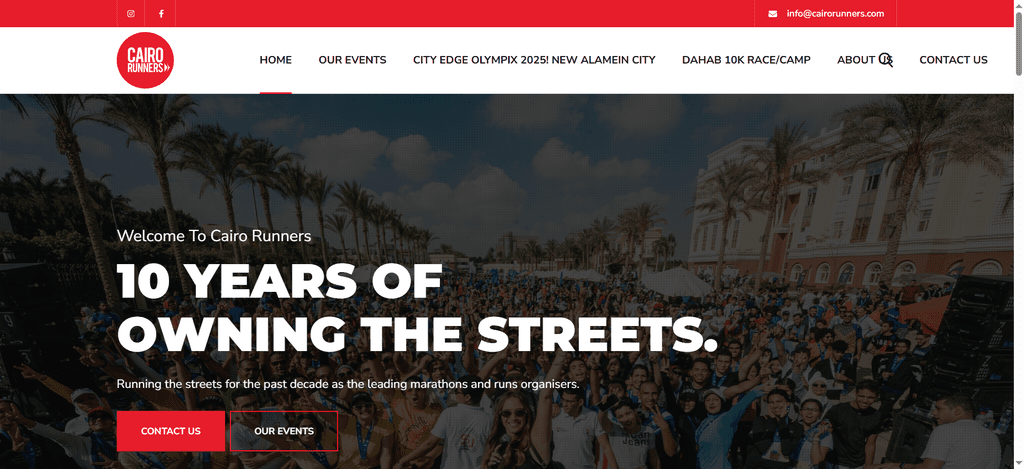The image size is (1024, 469).
Task: Click the solid red CONTACT US hero button
Action: pos(171,431)
